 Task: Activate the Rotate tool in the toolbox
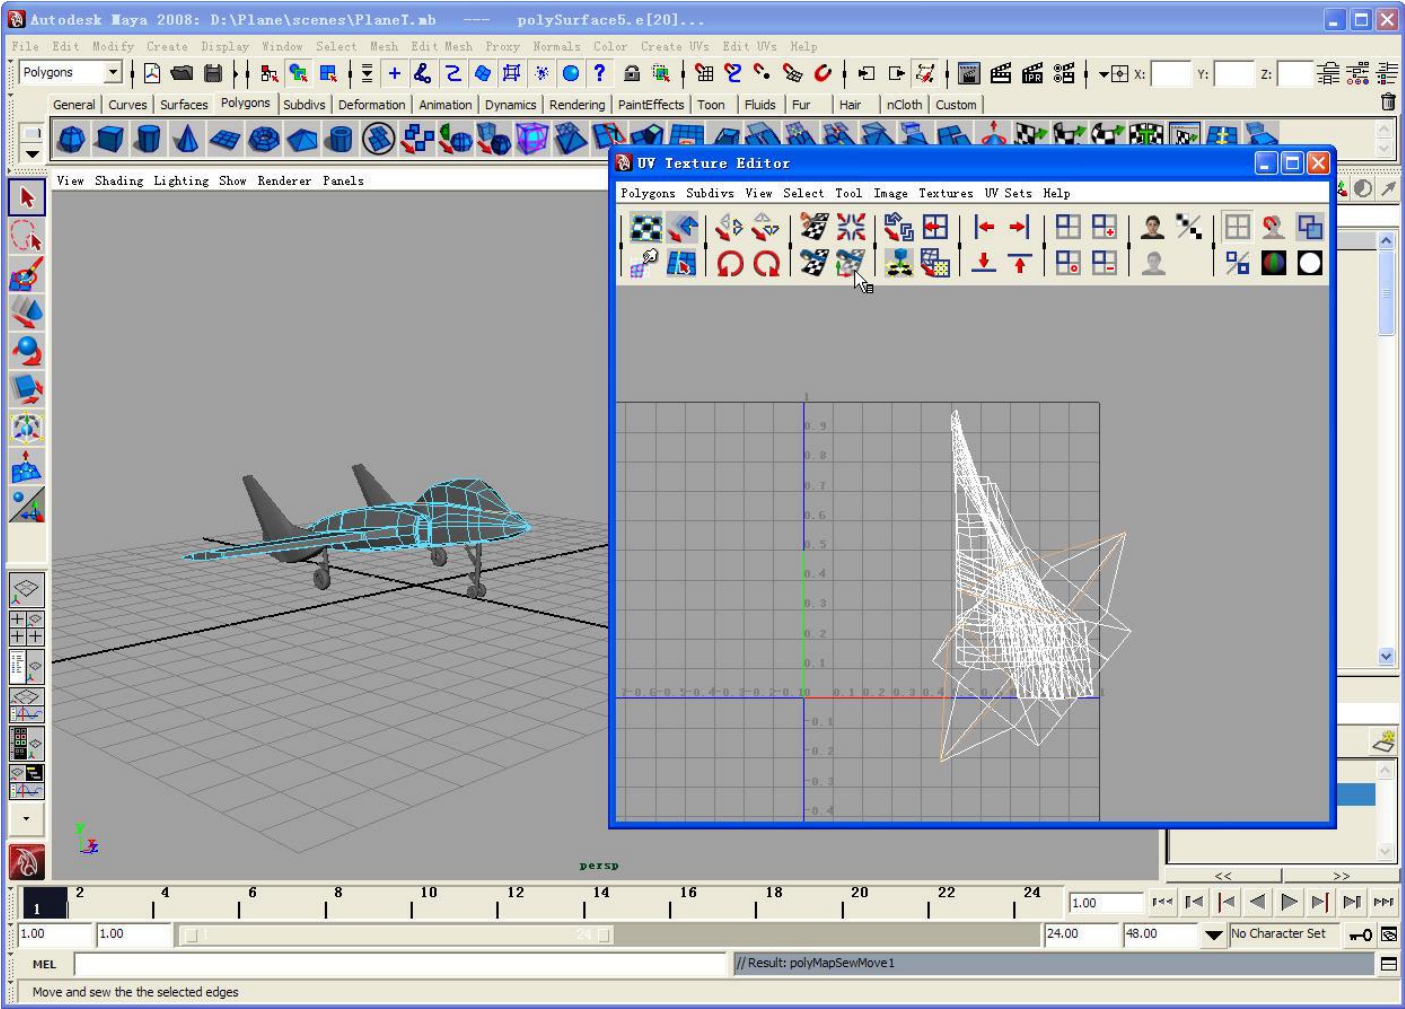coord(27,351)
